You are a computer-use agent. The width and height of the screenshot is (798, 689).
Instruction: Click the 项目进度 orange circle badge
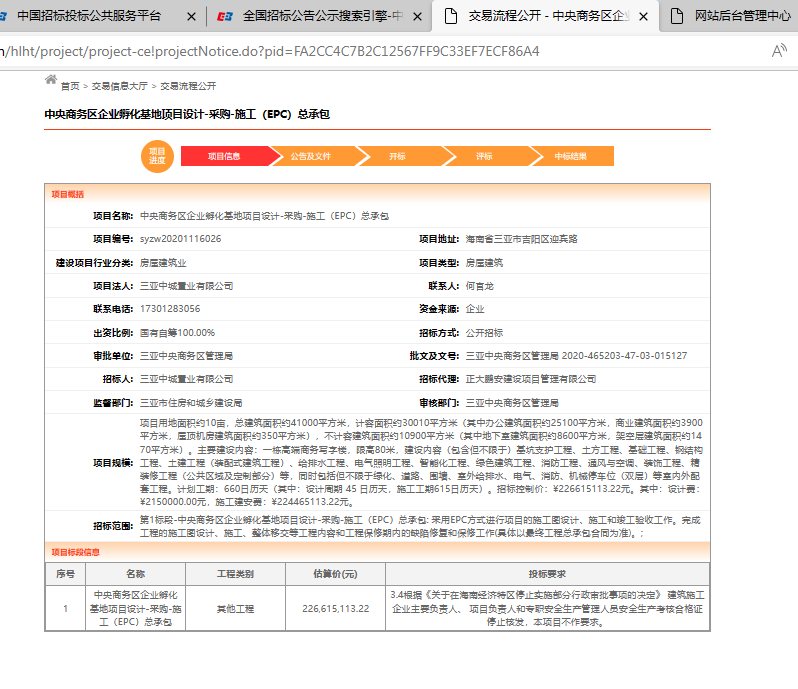(157, 156)
